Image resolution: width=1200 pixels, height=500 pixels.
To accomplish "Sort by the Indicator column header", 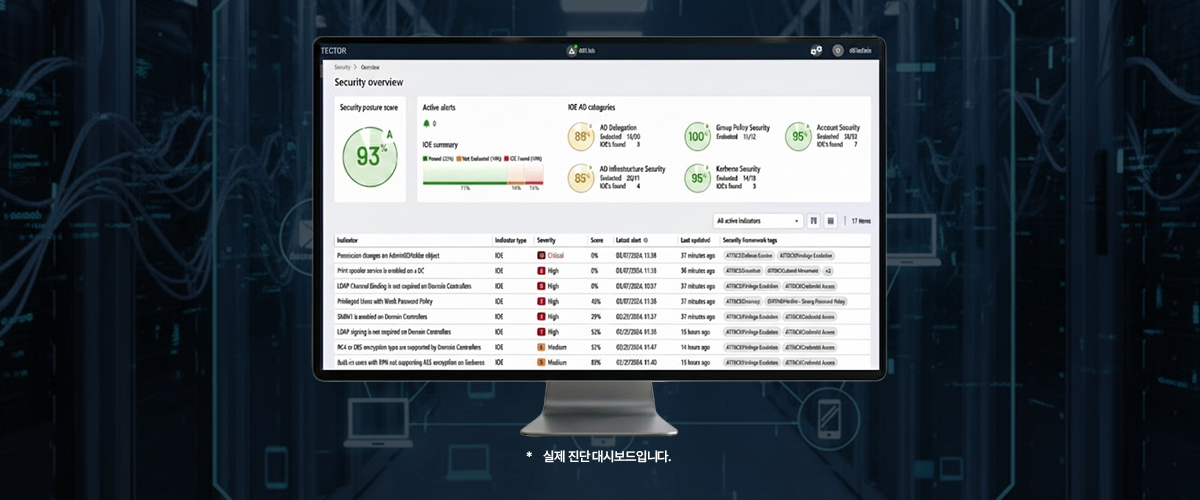I will point(349,241).
